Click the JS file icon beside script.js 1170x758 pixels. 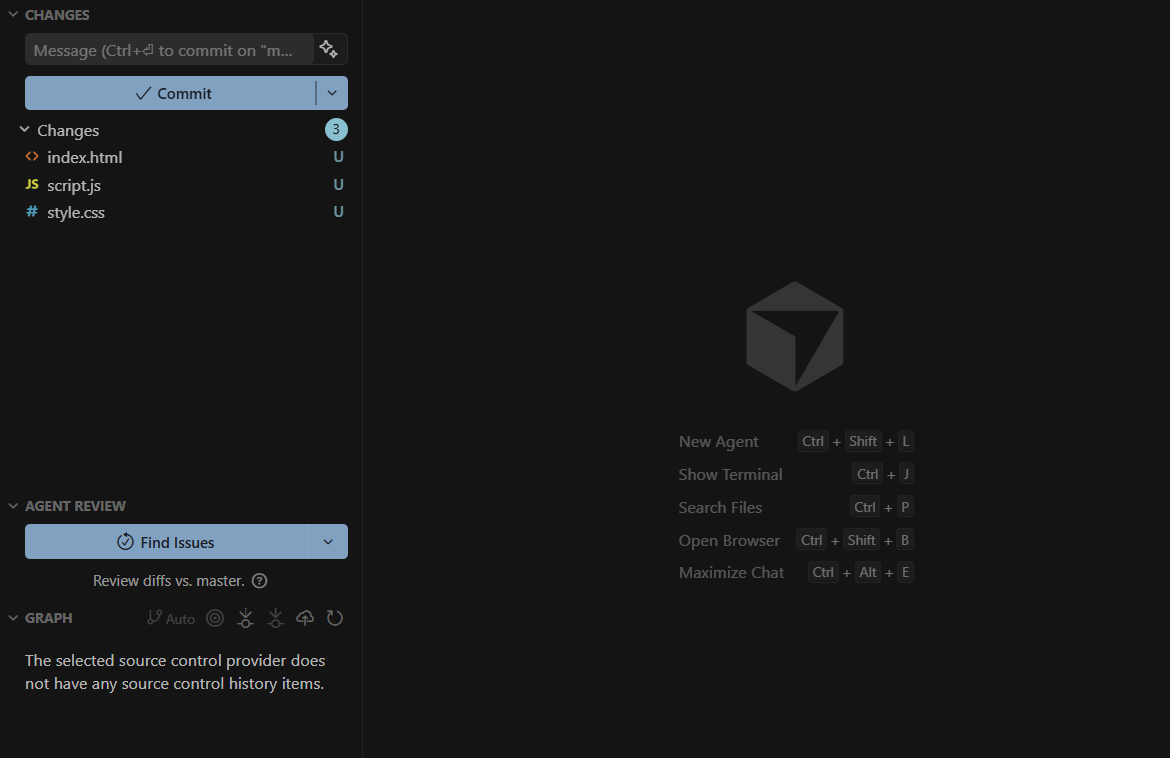click(x=32, y=184)
